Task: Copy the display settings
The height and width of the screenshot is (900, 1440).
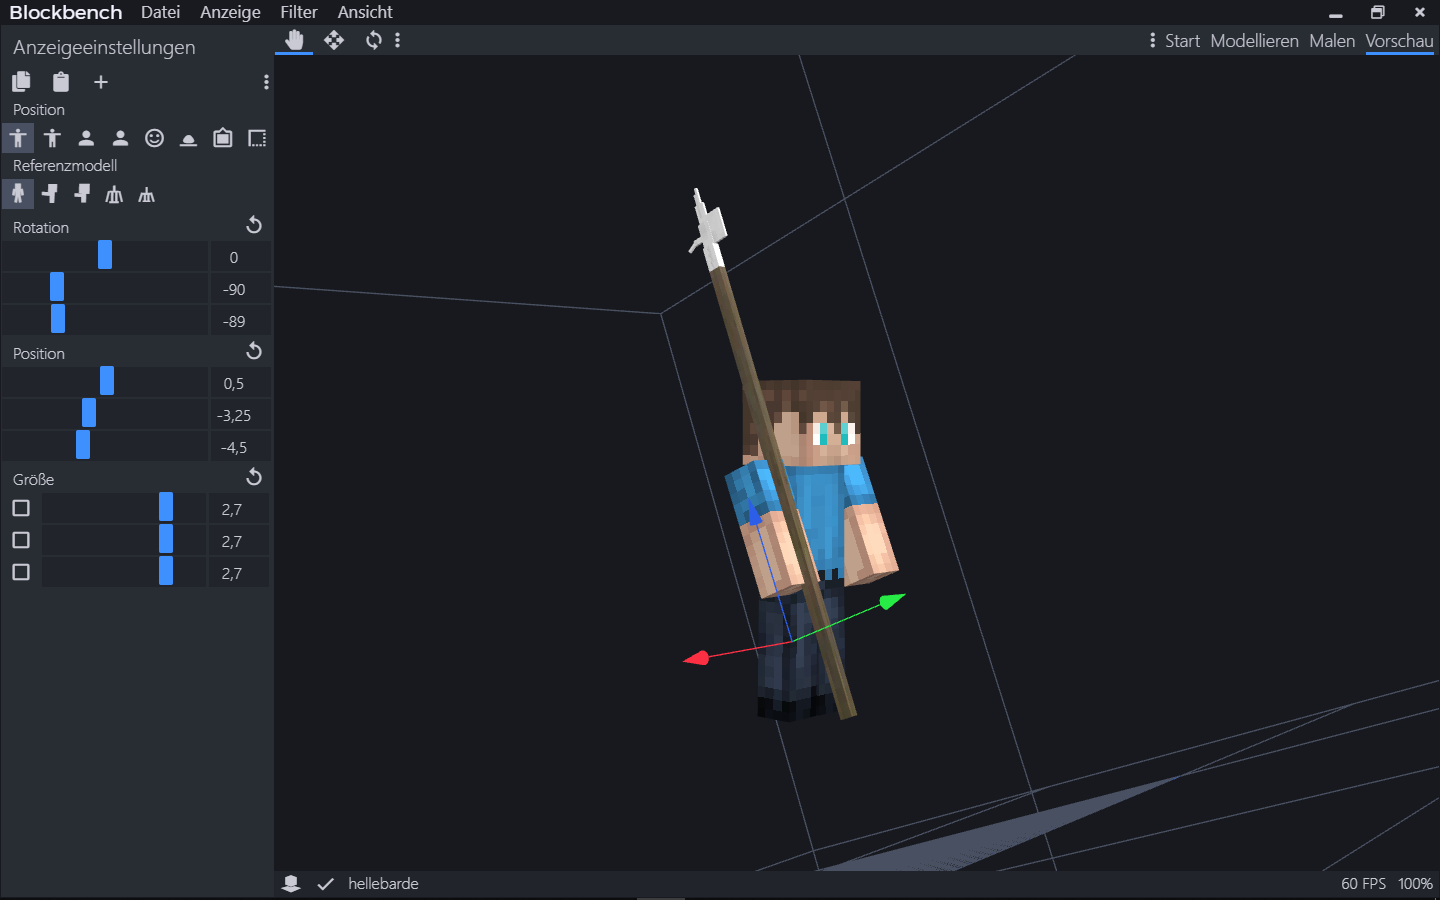Action: pyautogui.click(x=21, y=82)
